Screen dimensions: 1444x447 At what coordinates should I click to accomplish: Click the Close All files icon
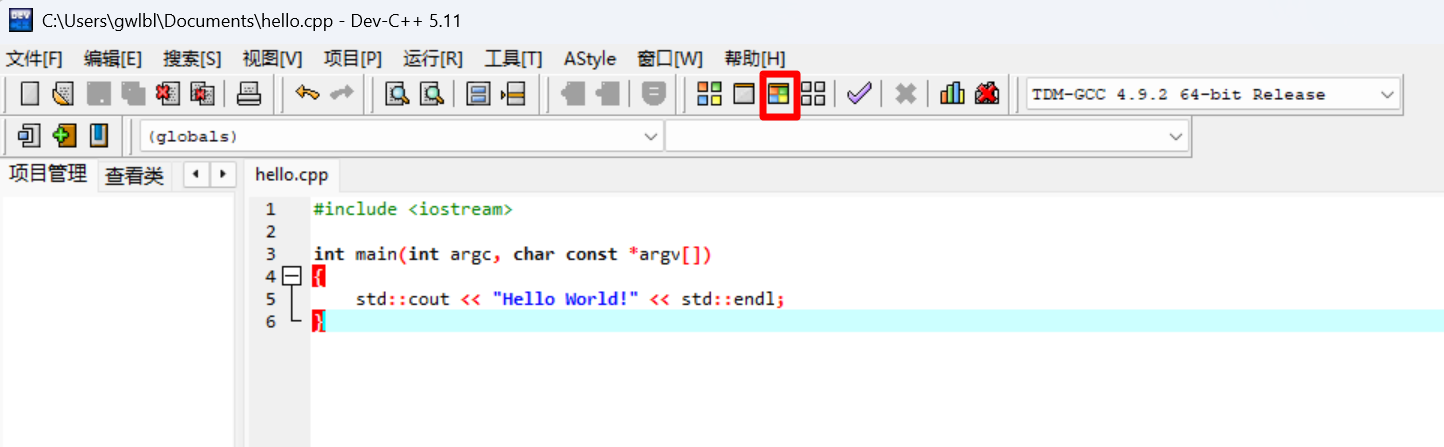click(202, 94)
